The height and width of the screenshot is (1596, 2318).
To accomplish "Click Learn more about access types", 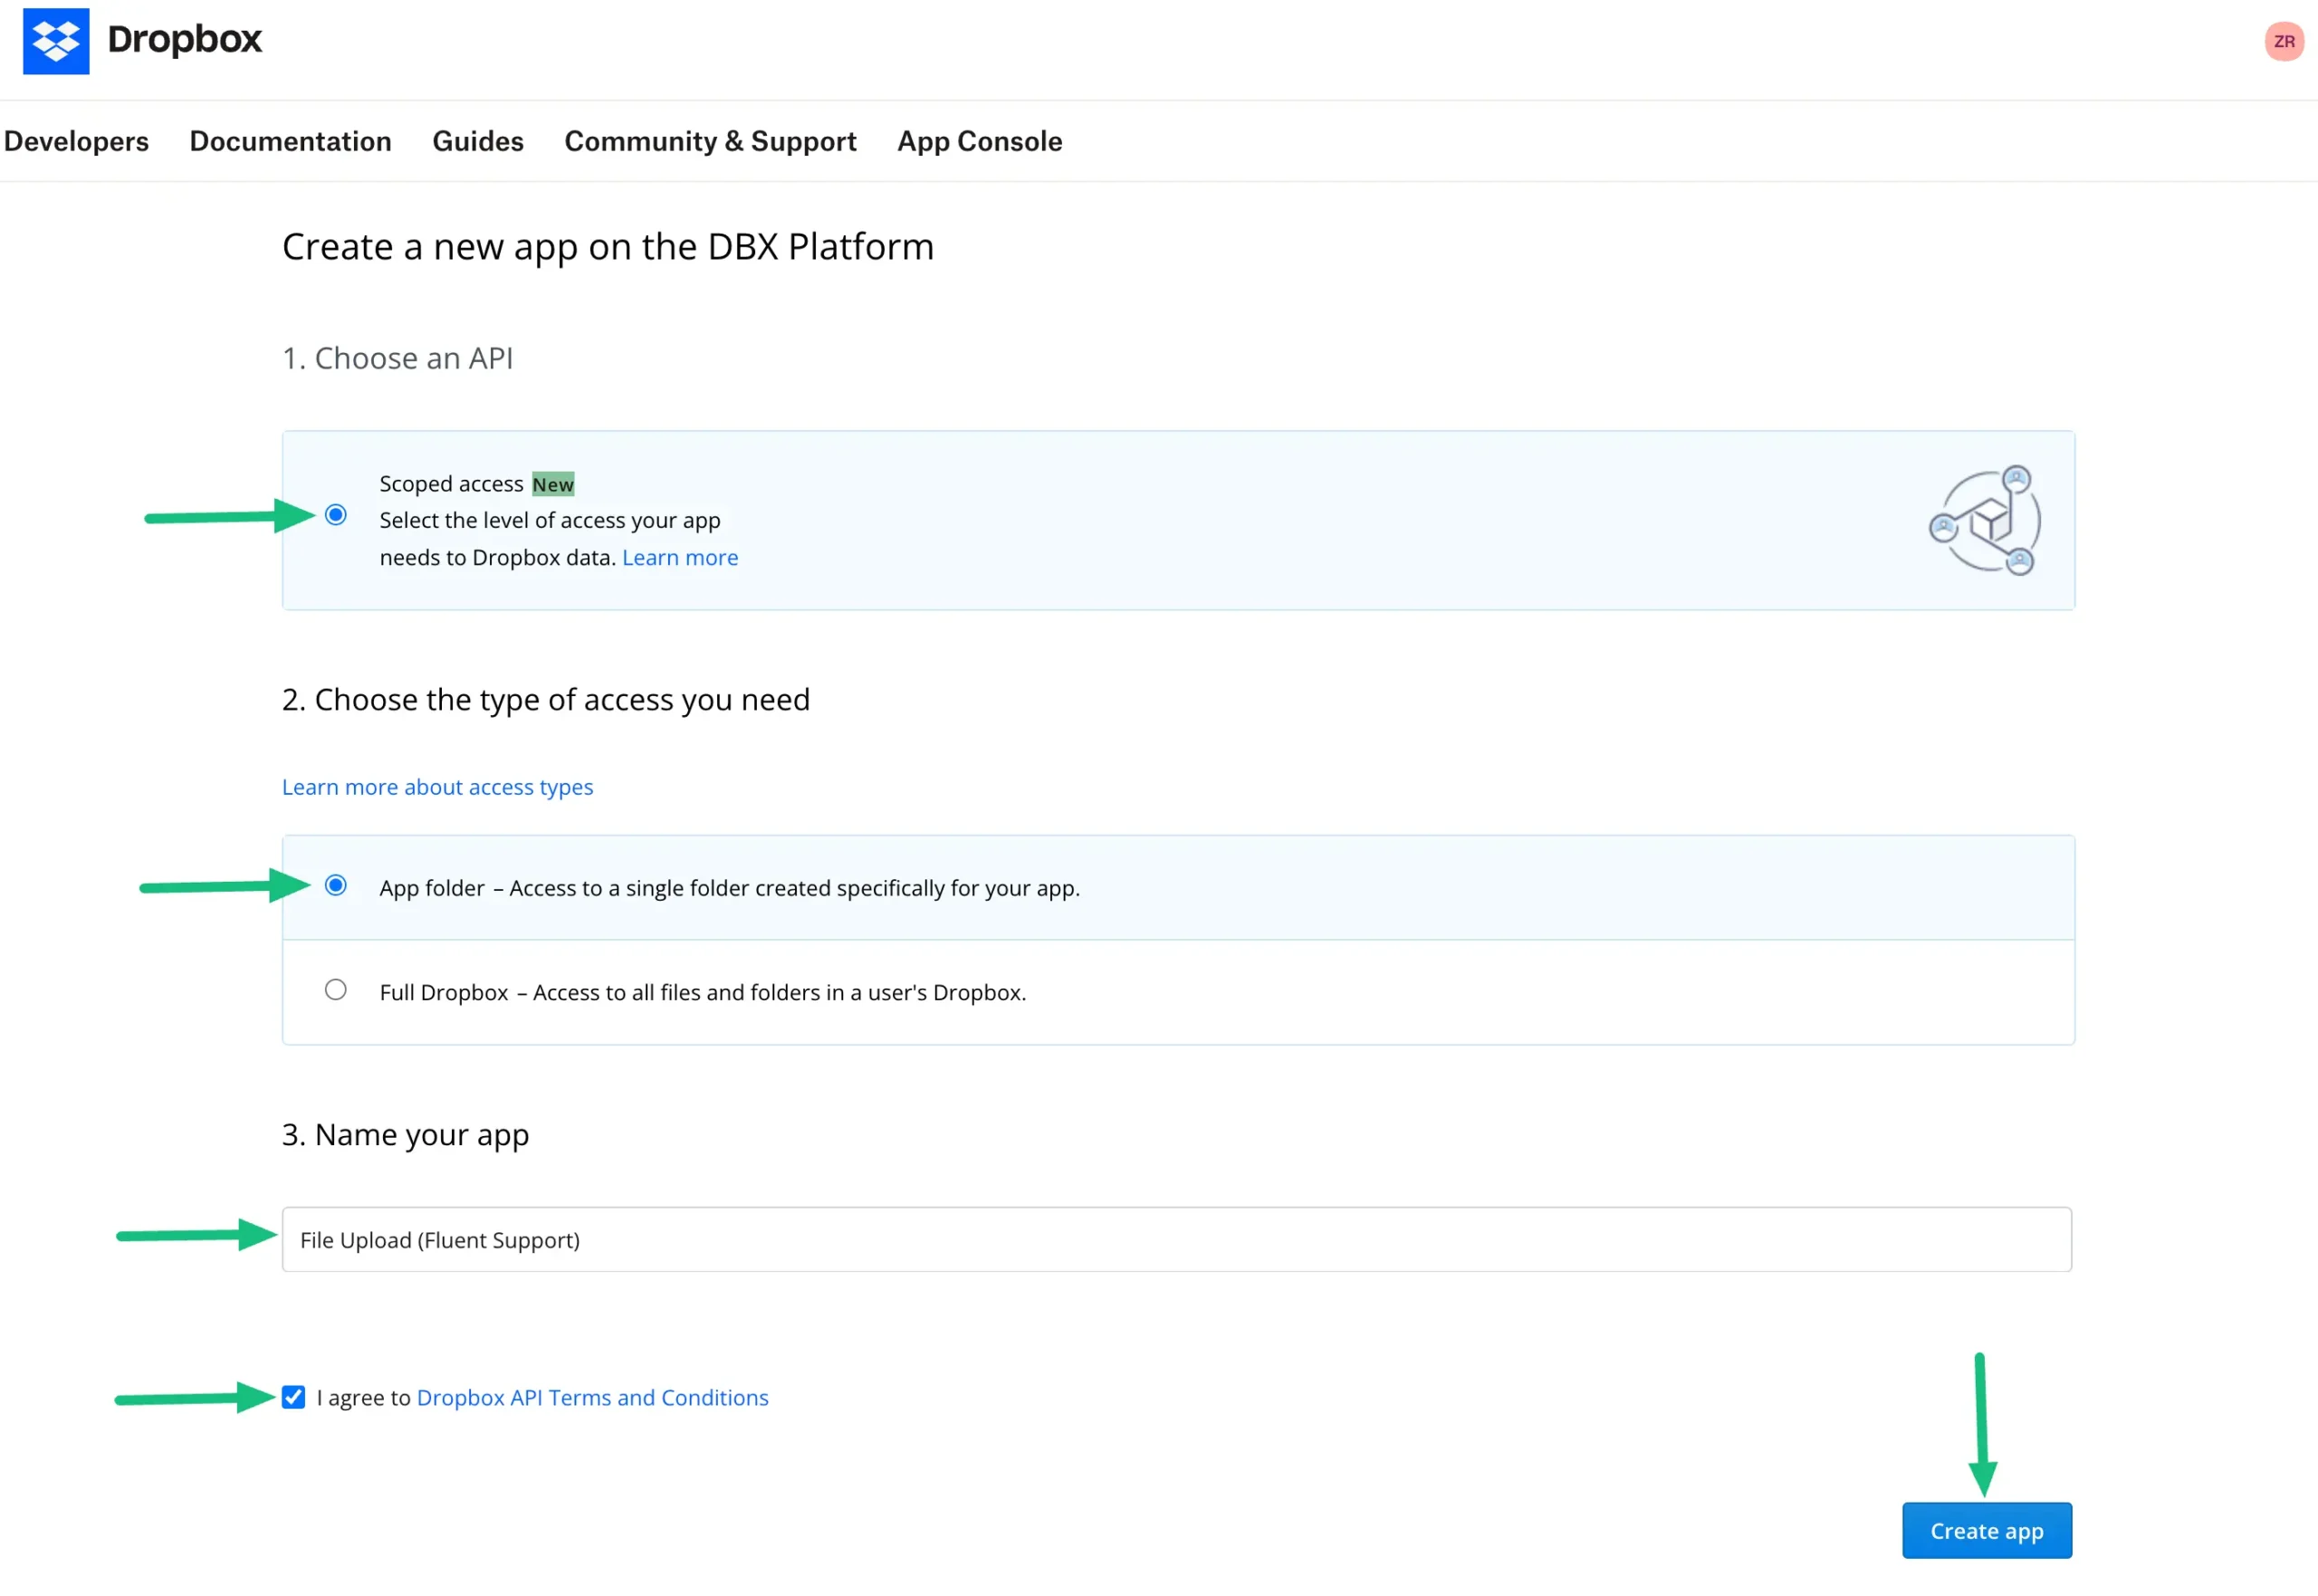I will pyautogui.click(x=437, y=787).
